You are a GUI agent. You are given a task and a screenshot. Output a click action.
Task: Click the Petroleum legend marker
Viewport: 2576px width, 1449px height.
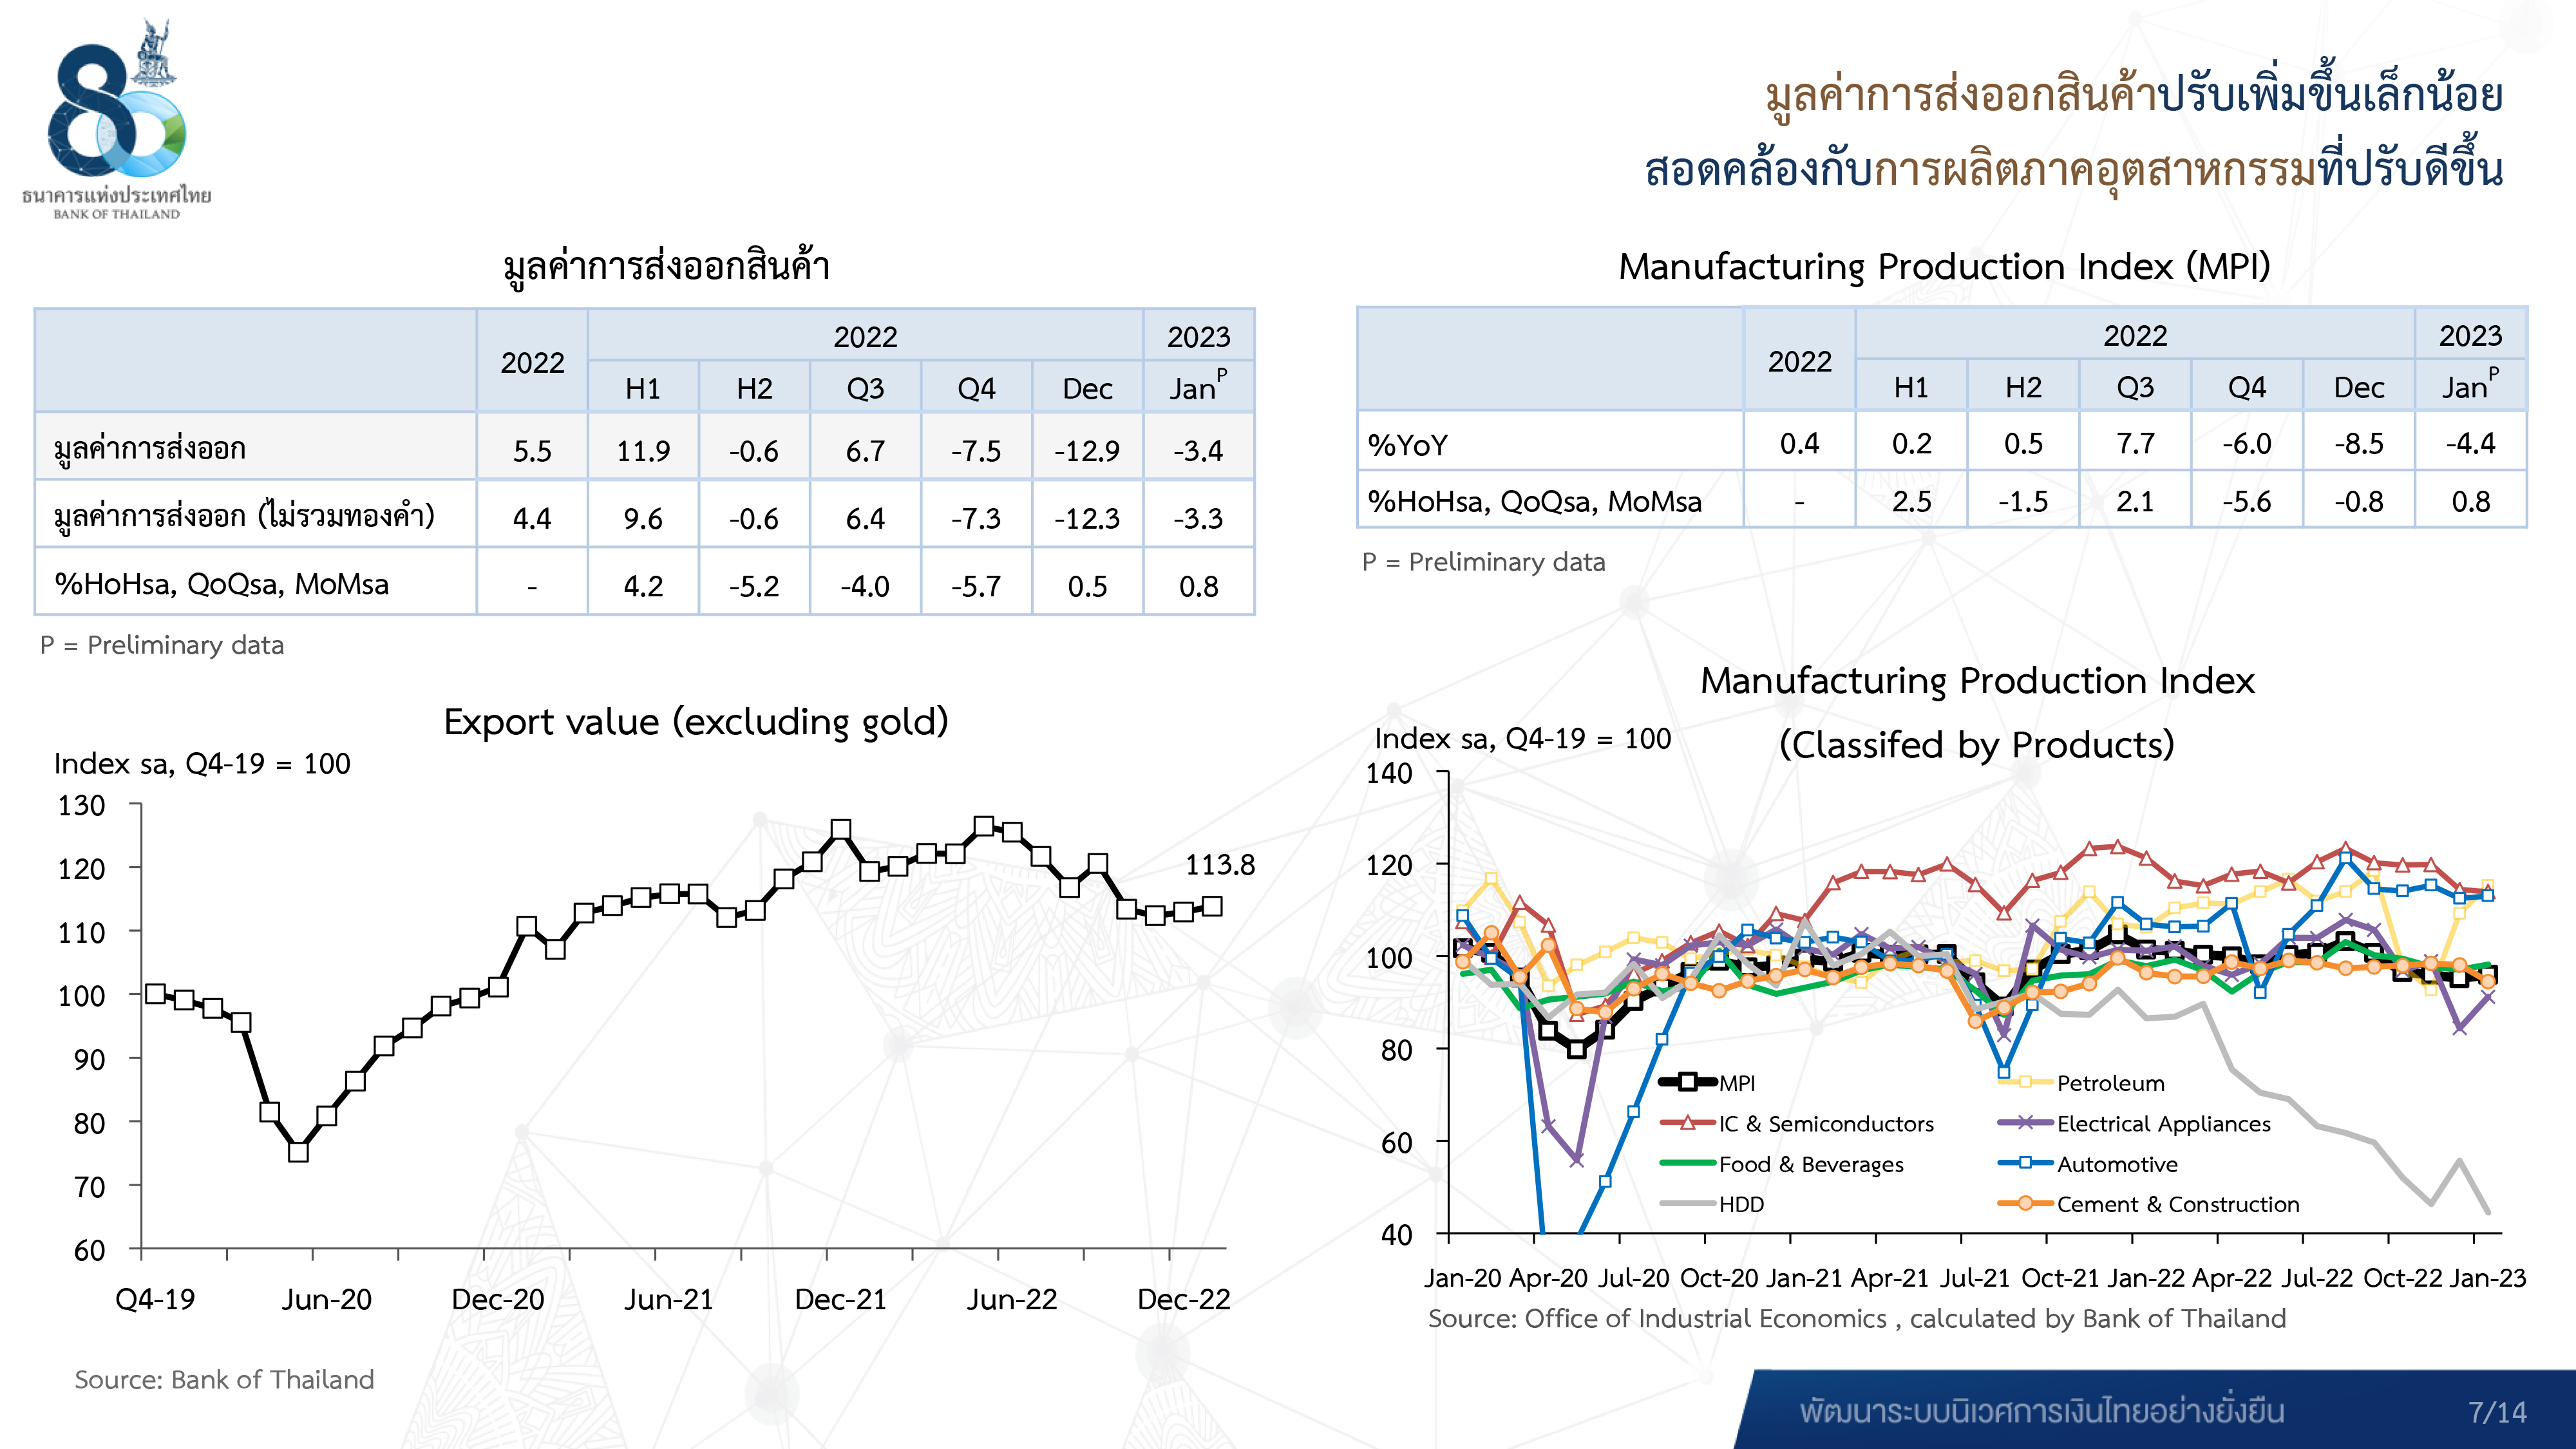coord(2025,1082)
